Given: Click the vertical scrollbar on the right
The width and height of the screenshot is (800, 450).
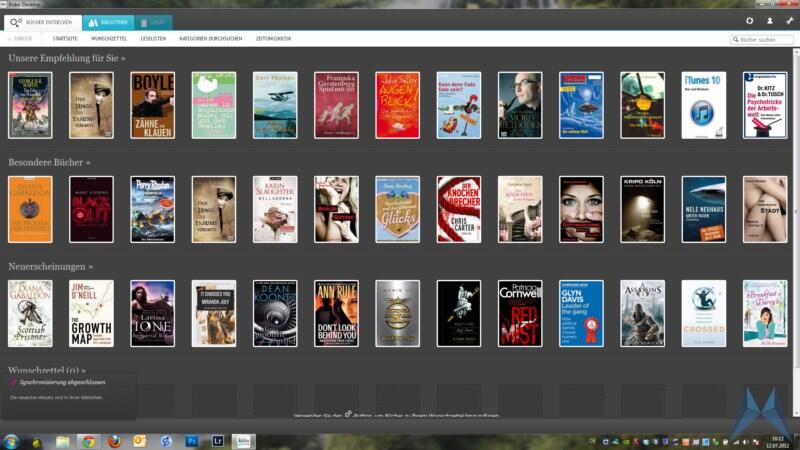Looking at the screenshot, I should [796, 209].
